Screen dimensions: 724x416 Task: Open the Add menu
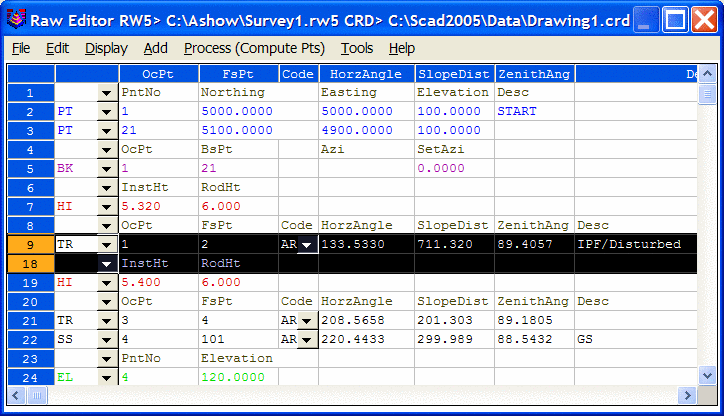[x=156, y=48]
